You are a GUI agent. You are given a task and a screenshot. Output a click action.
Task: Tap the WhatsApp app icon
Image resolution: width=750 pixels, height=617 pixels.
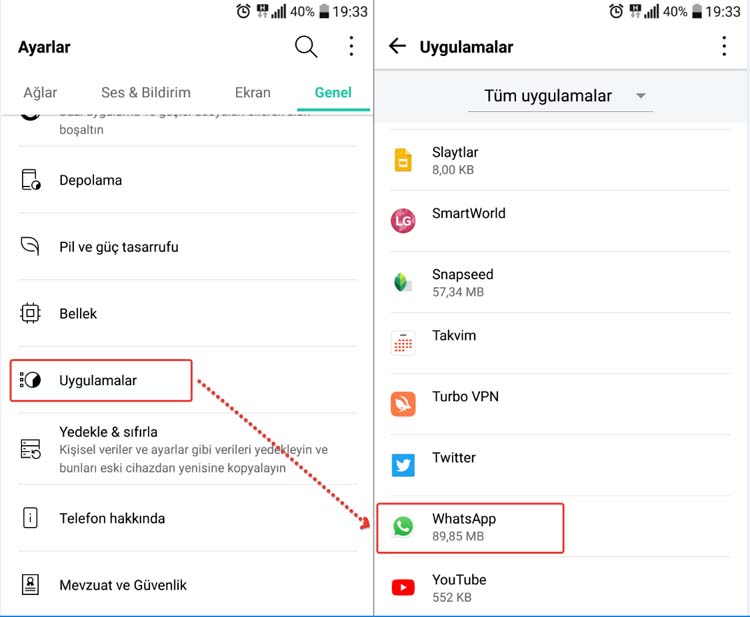pos(403,527)
